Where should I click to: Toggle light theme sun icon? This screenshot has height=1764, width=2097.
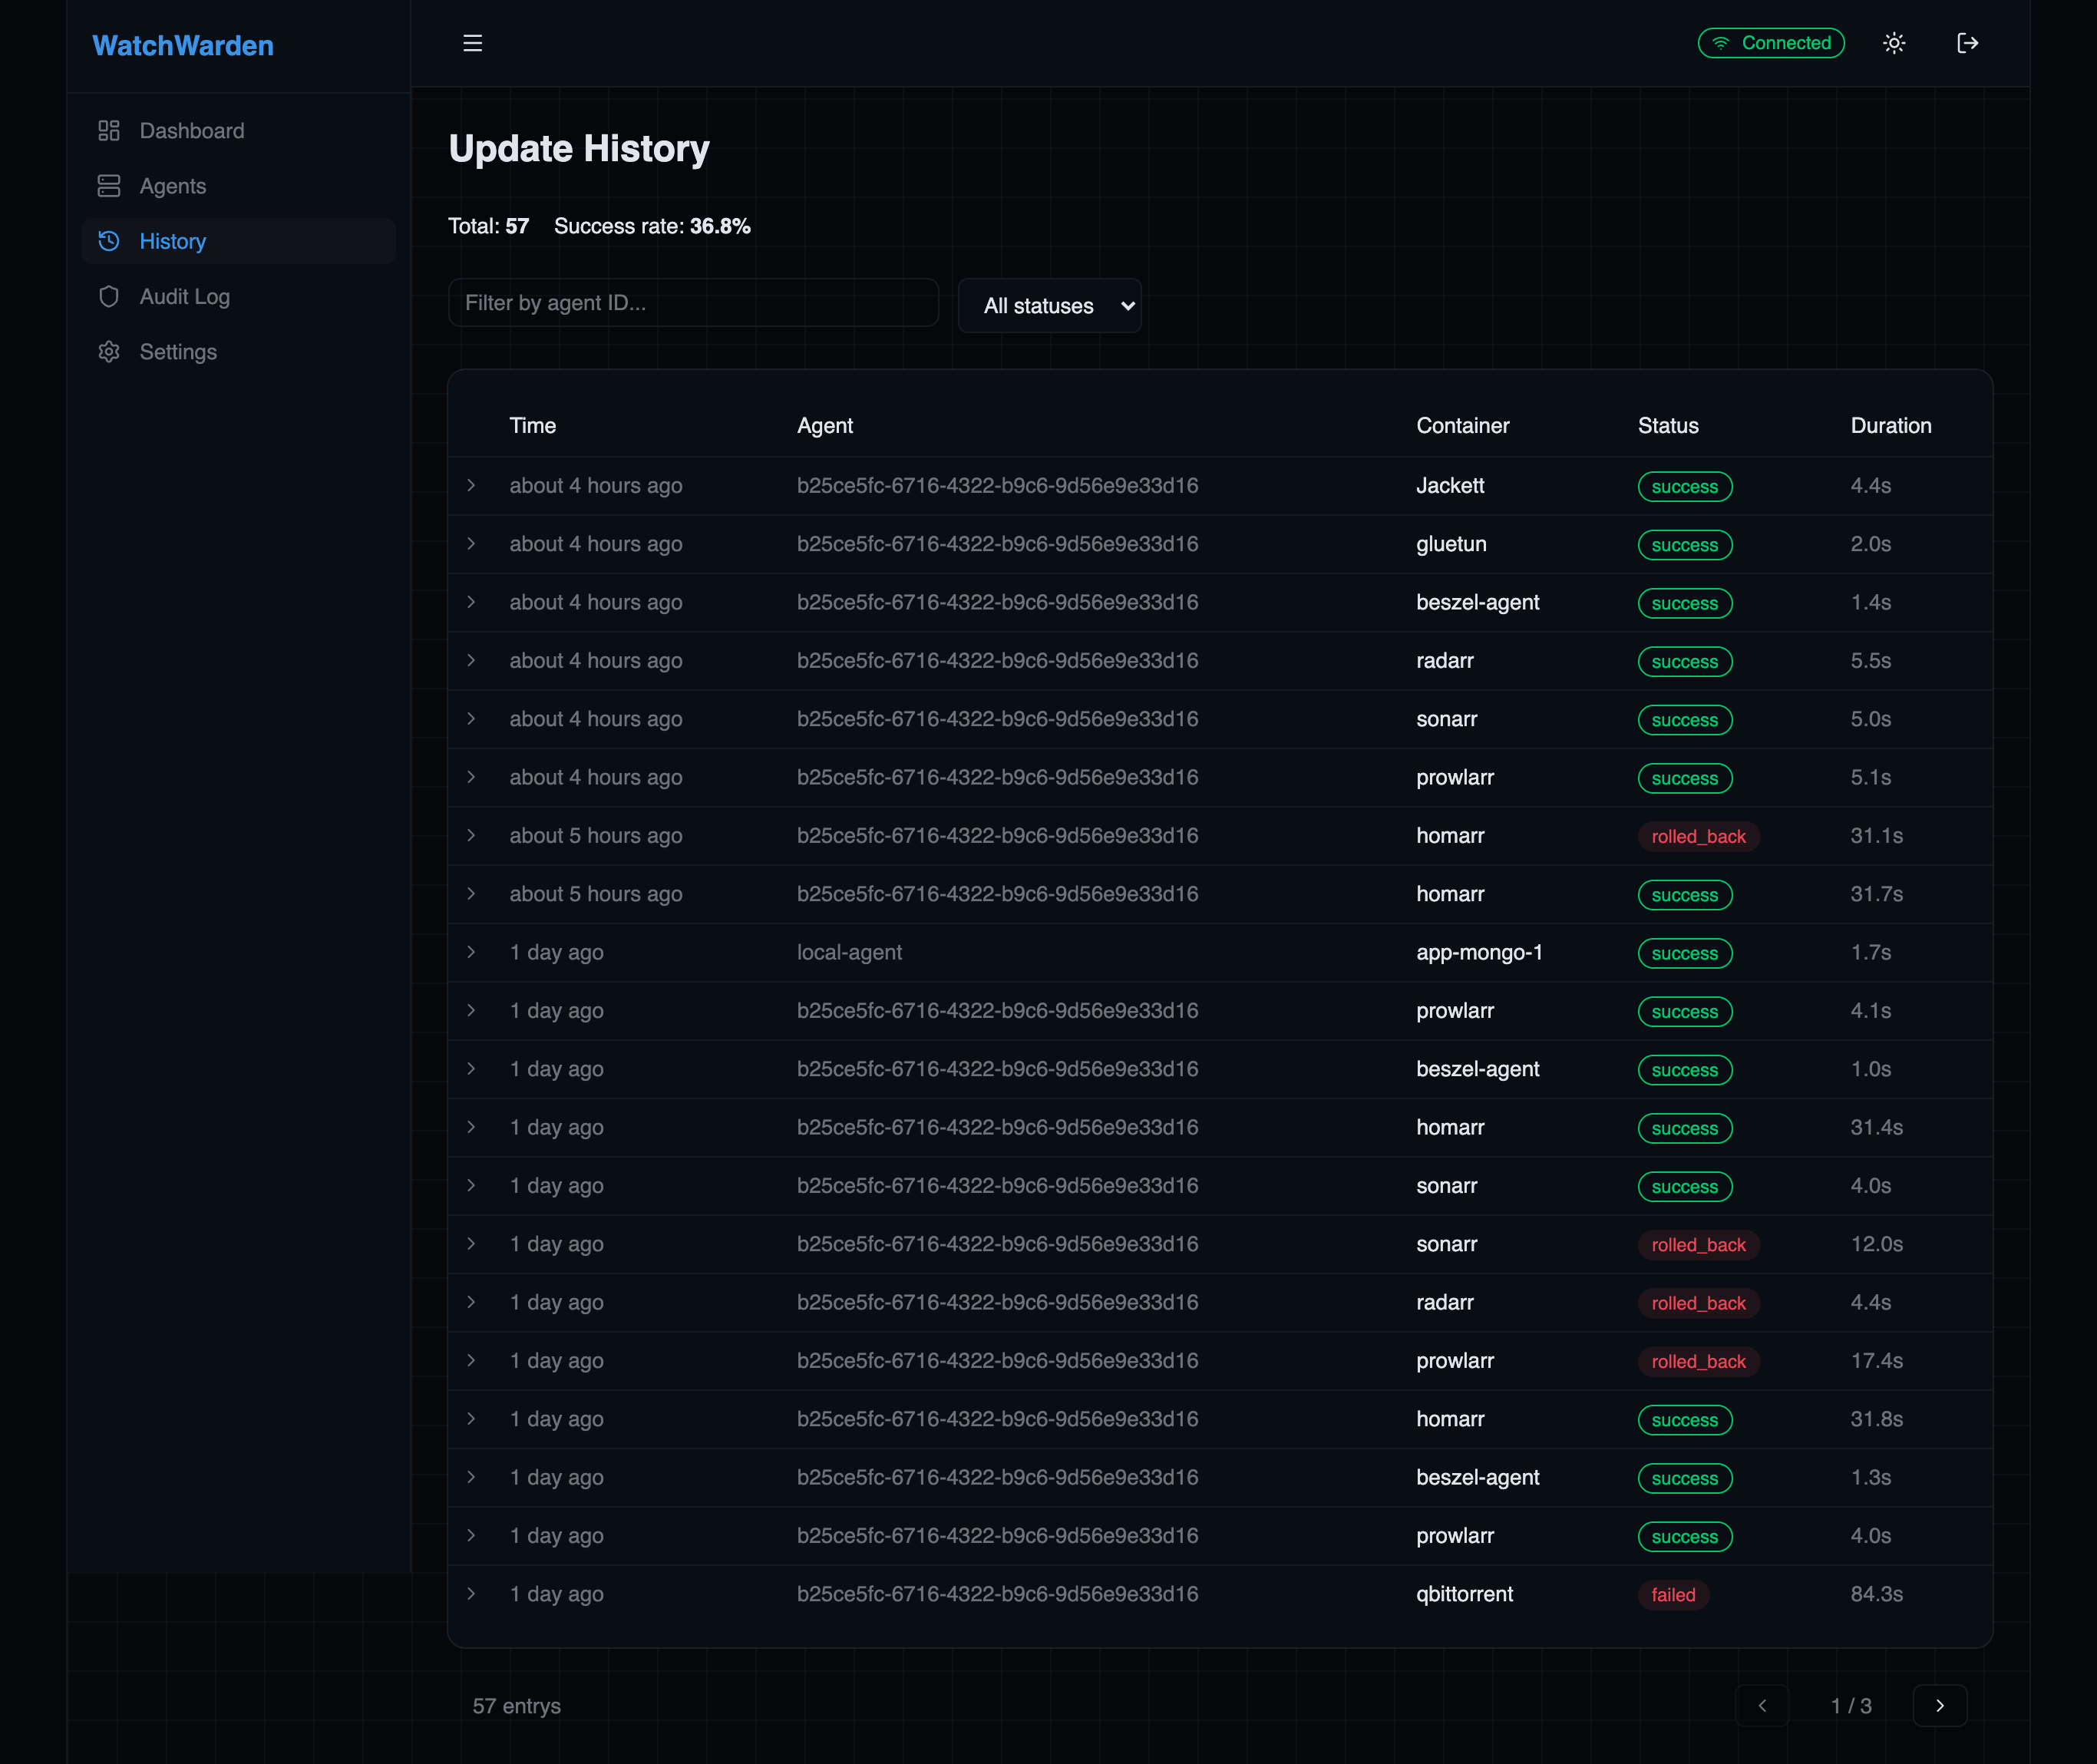click(1894, 43)
